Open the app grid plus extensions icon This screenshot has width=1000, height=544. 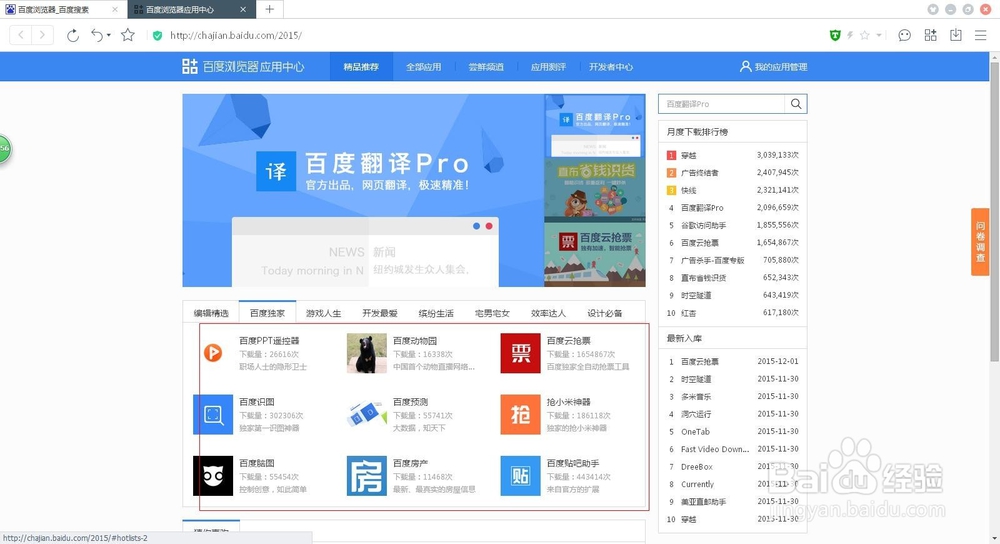(930, 35)
